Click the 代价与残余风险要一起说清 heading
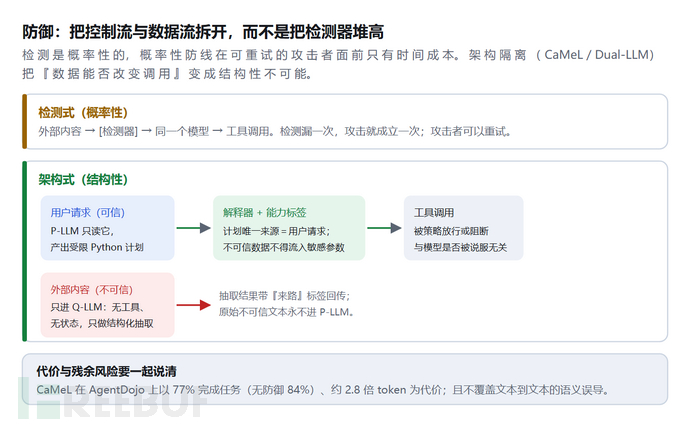Viewport: 690px width, 426px height. click(106, 371)
